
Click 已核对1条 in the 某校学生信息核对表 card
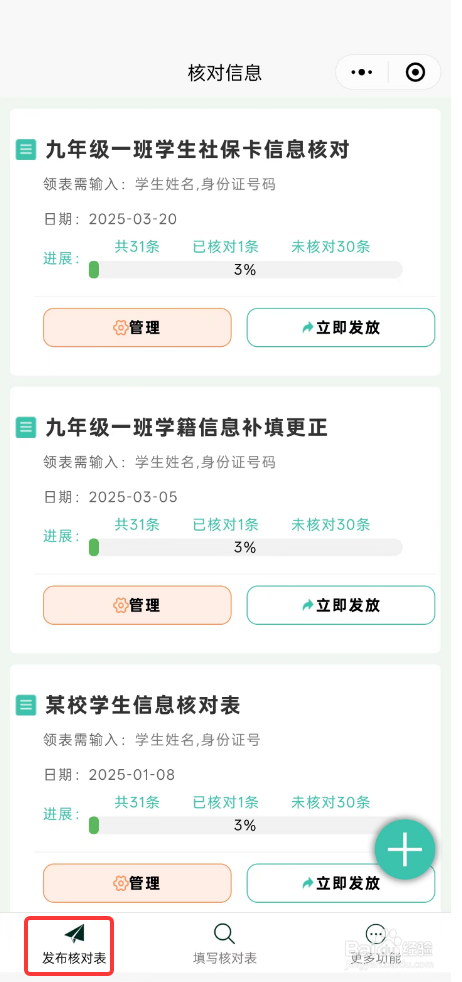(x=225, y=802)
